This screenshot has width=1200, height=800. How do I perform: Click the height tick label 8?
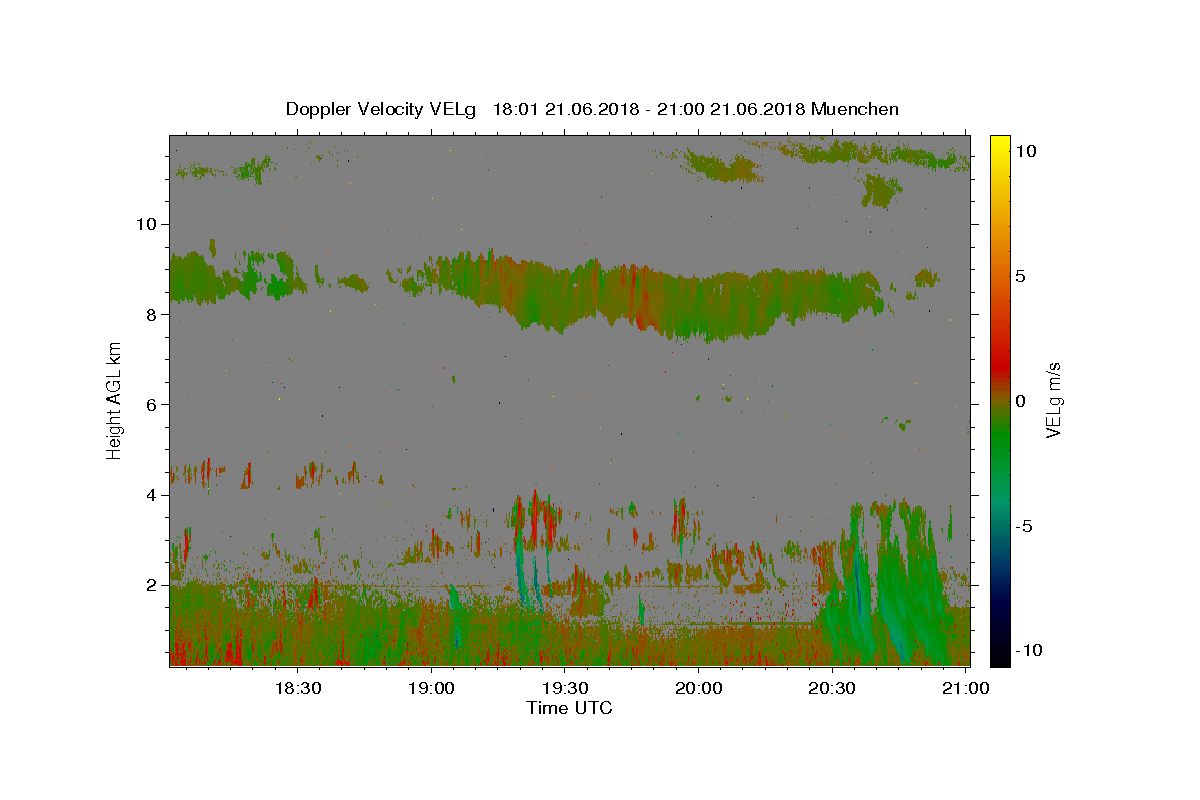point(152,314)
